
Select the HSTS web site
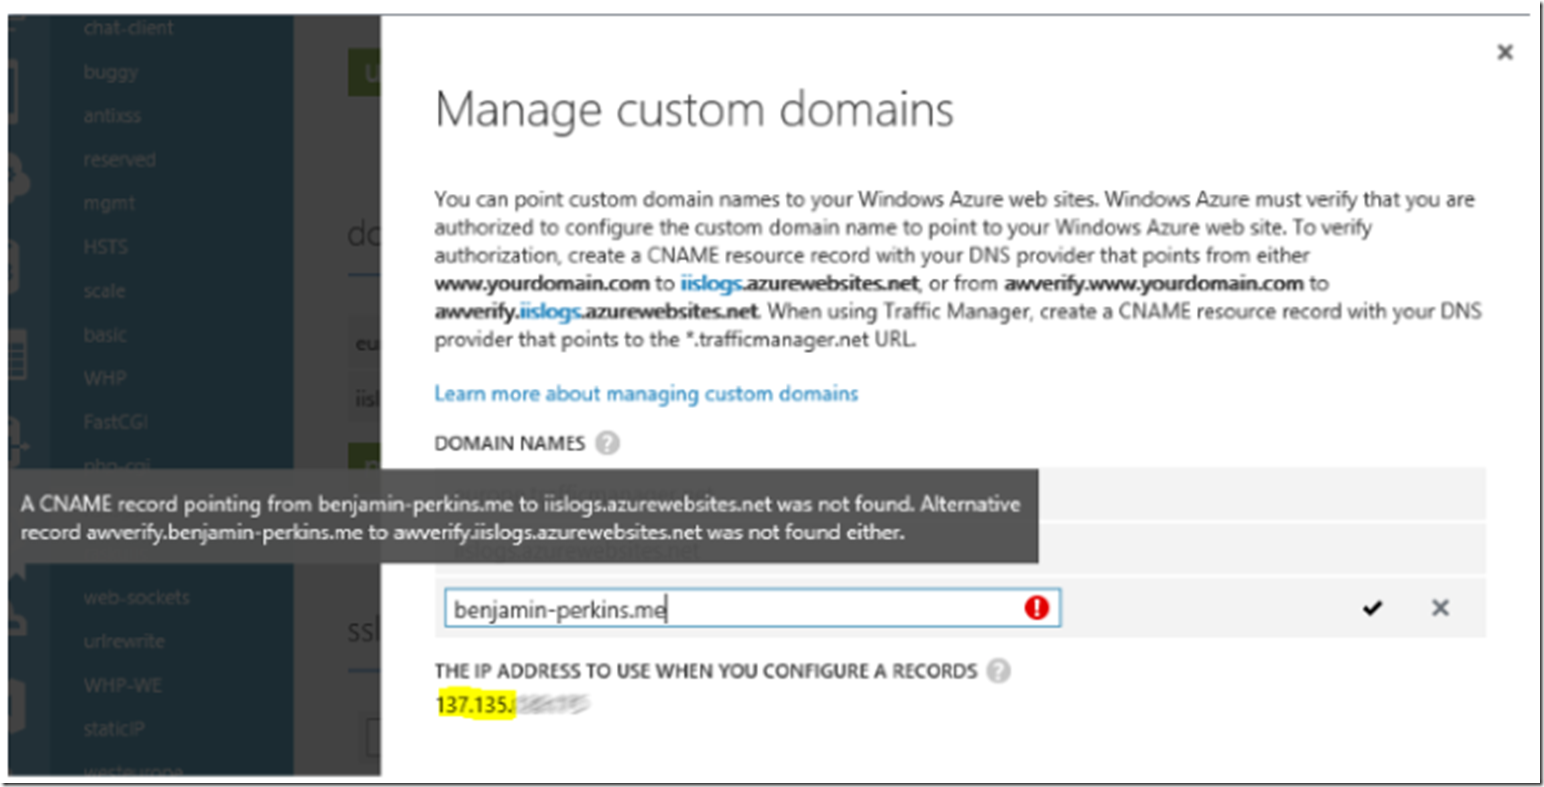(x=105, y=247)
